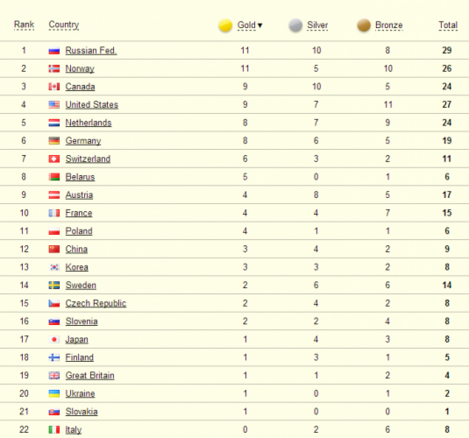The width and height of the screenshot is (469, 438).
Task: Open the United States country link
Action: click(92, 105)
